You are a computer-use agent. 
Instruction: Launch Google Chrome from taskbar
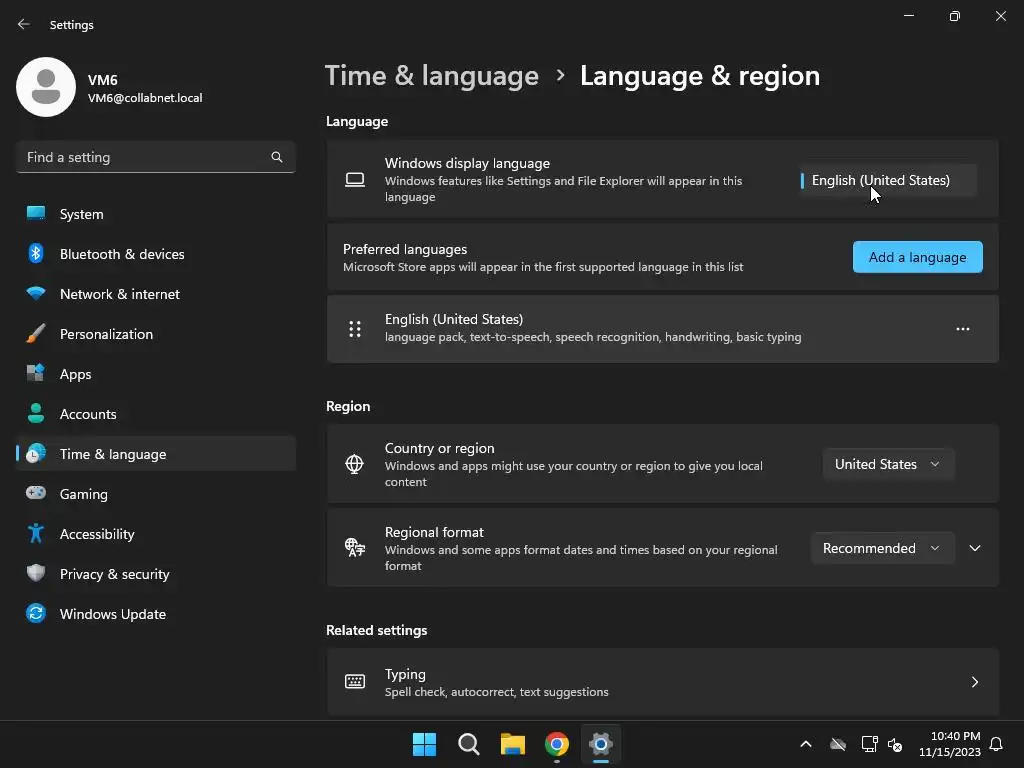[x=557, y=744]
